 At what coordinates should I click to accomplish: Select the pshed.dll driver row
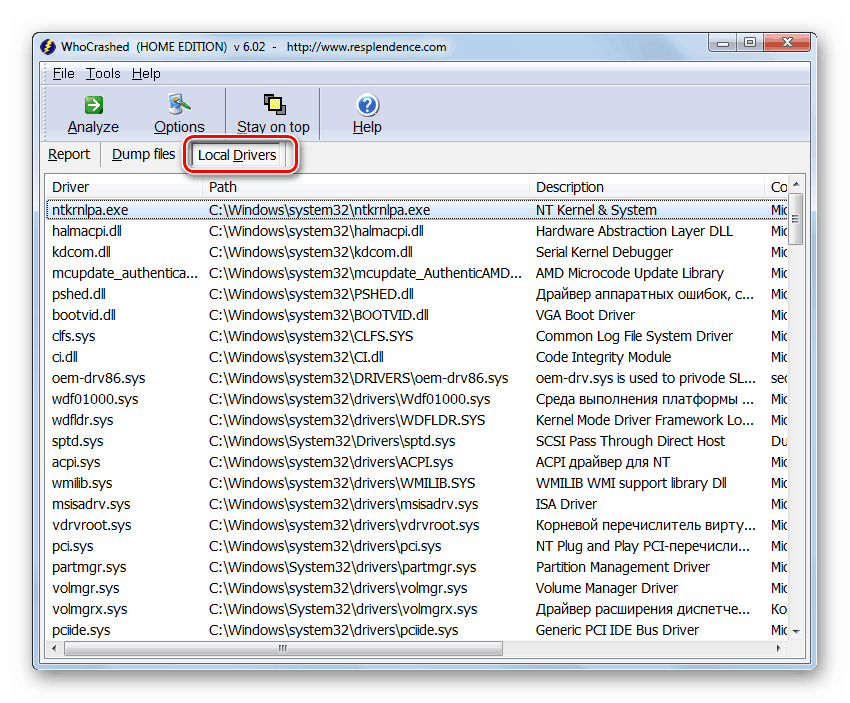click(x=417, y=294)
